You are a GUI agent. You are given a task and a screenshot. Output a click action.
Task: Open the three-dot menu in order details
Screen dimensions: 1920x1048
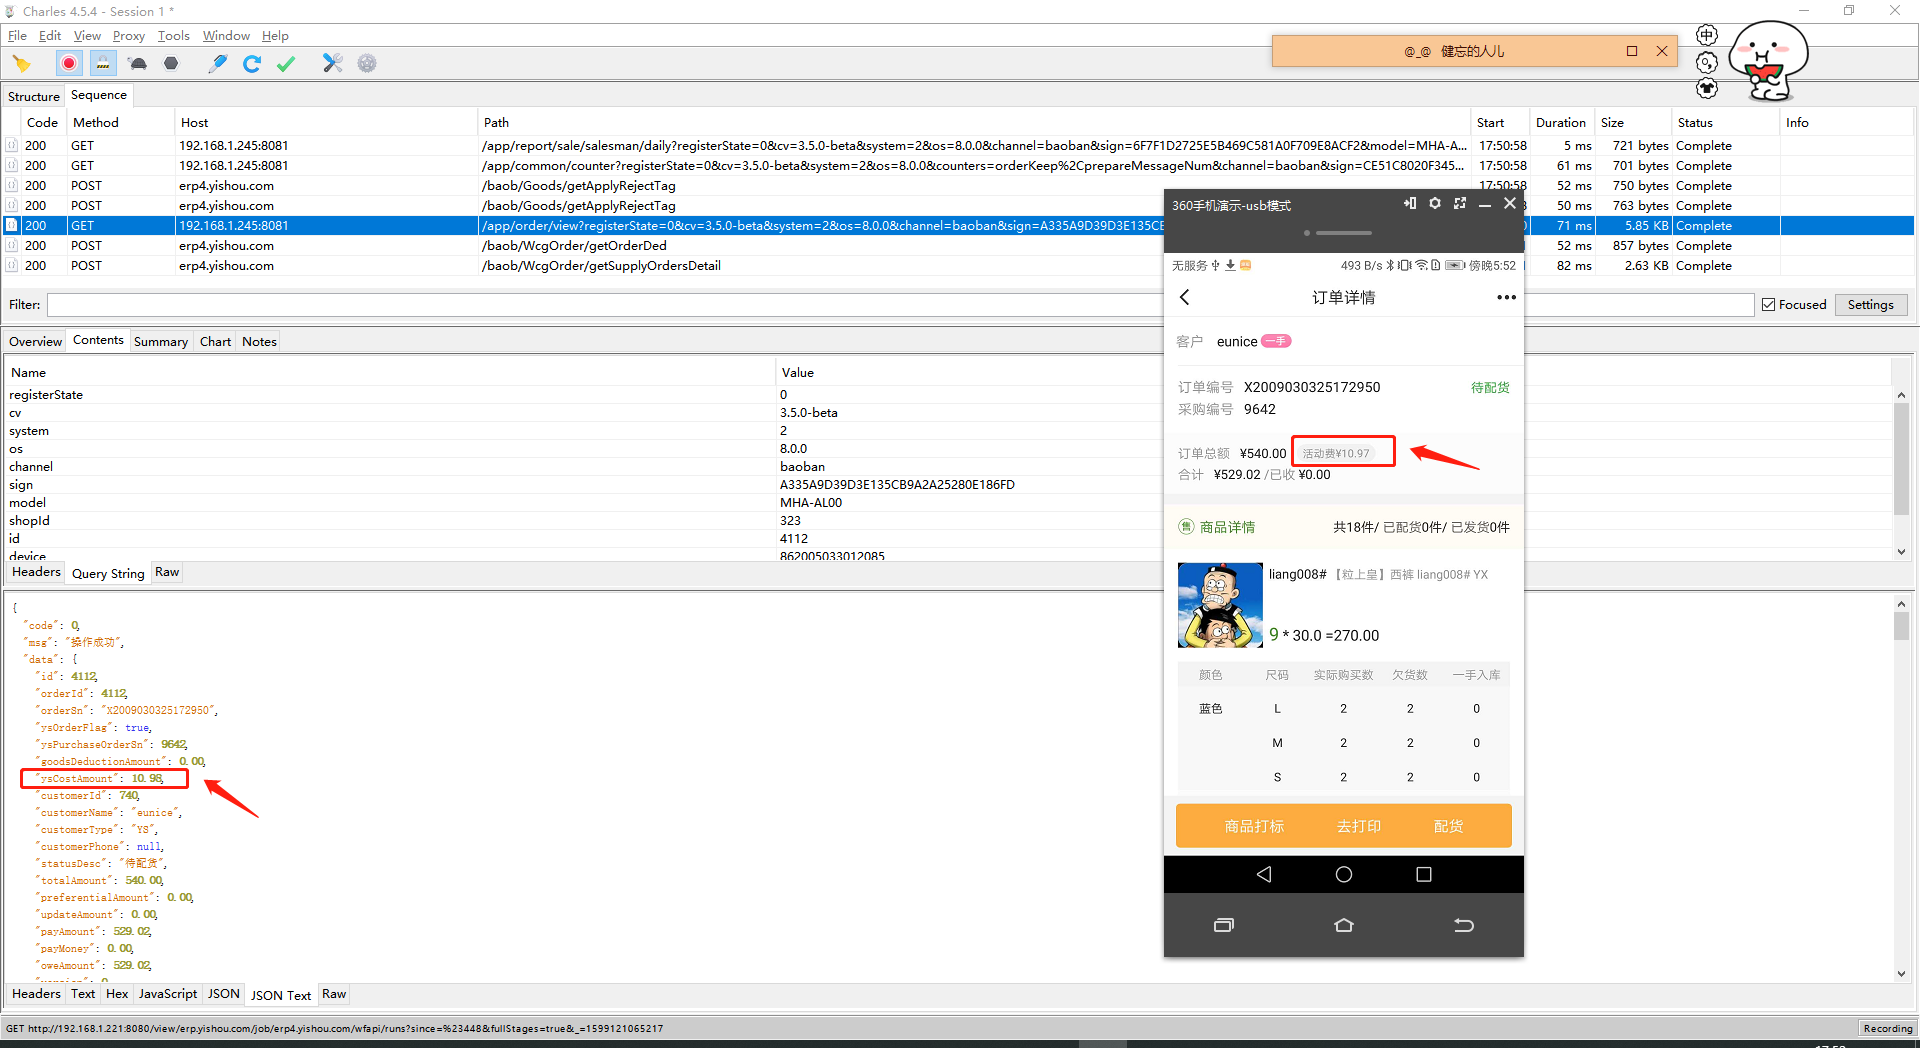[x=1506, y=297]
